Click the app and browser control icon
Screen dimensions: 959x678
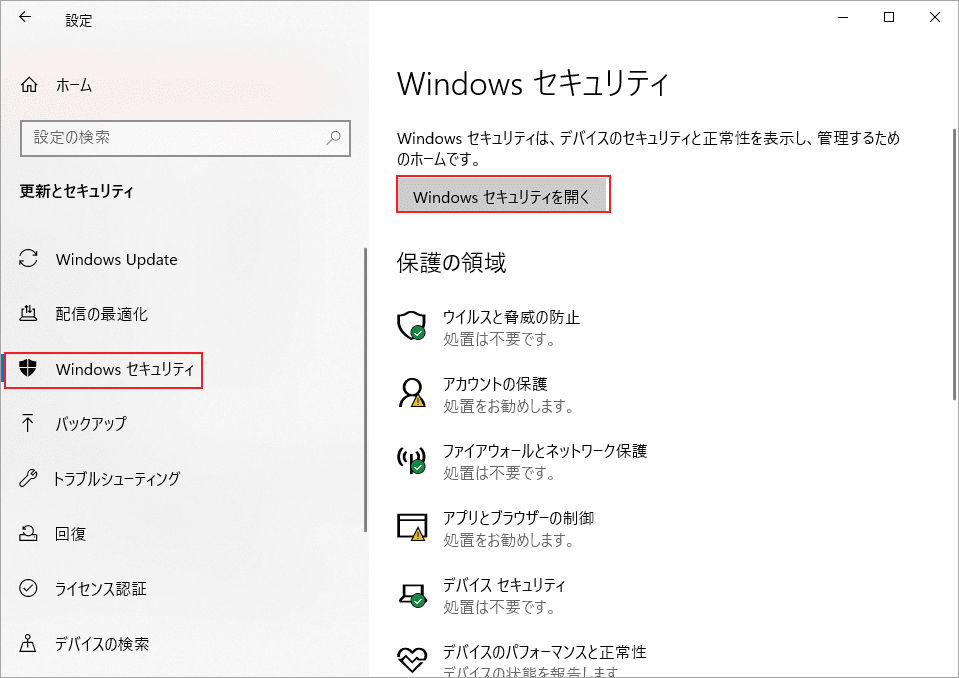pyautogui.click(x=412, y=527)
